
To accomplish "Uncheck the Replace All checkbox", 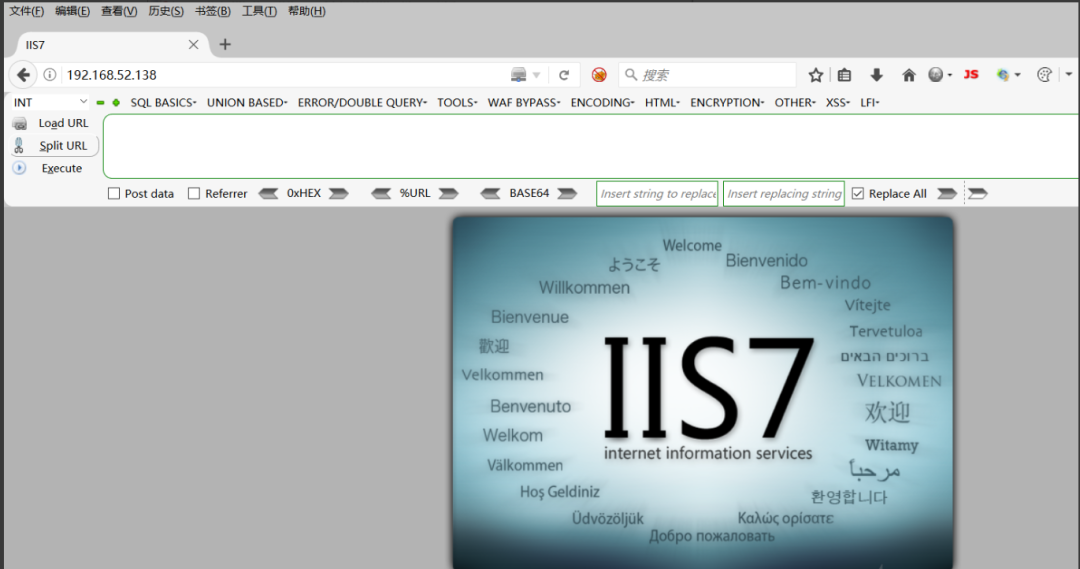I will (x=857, y=194).
